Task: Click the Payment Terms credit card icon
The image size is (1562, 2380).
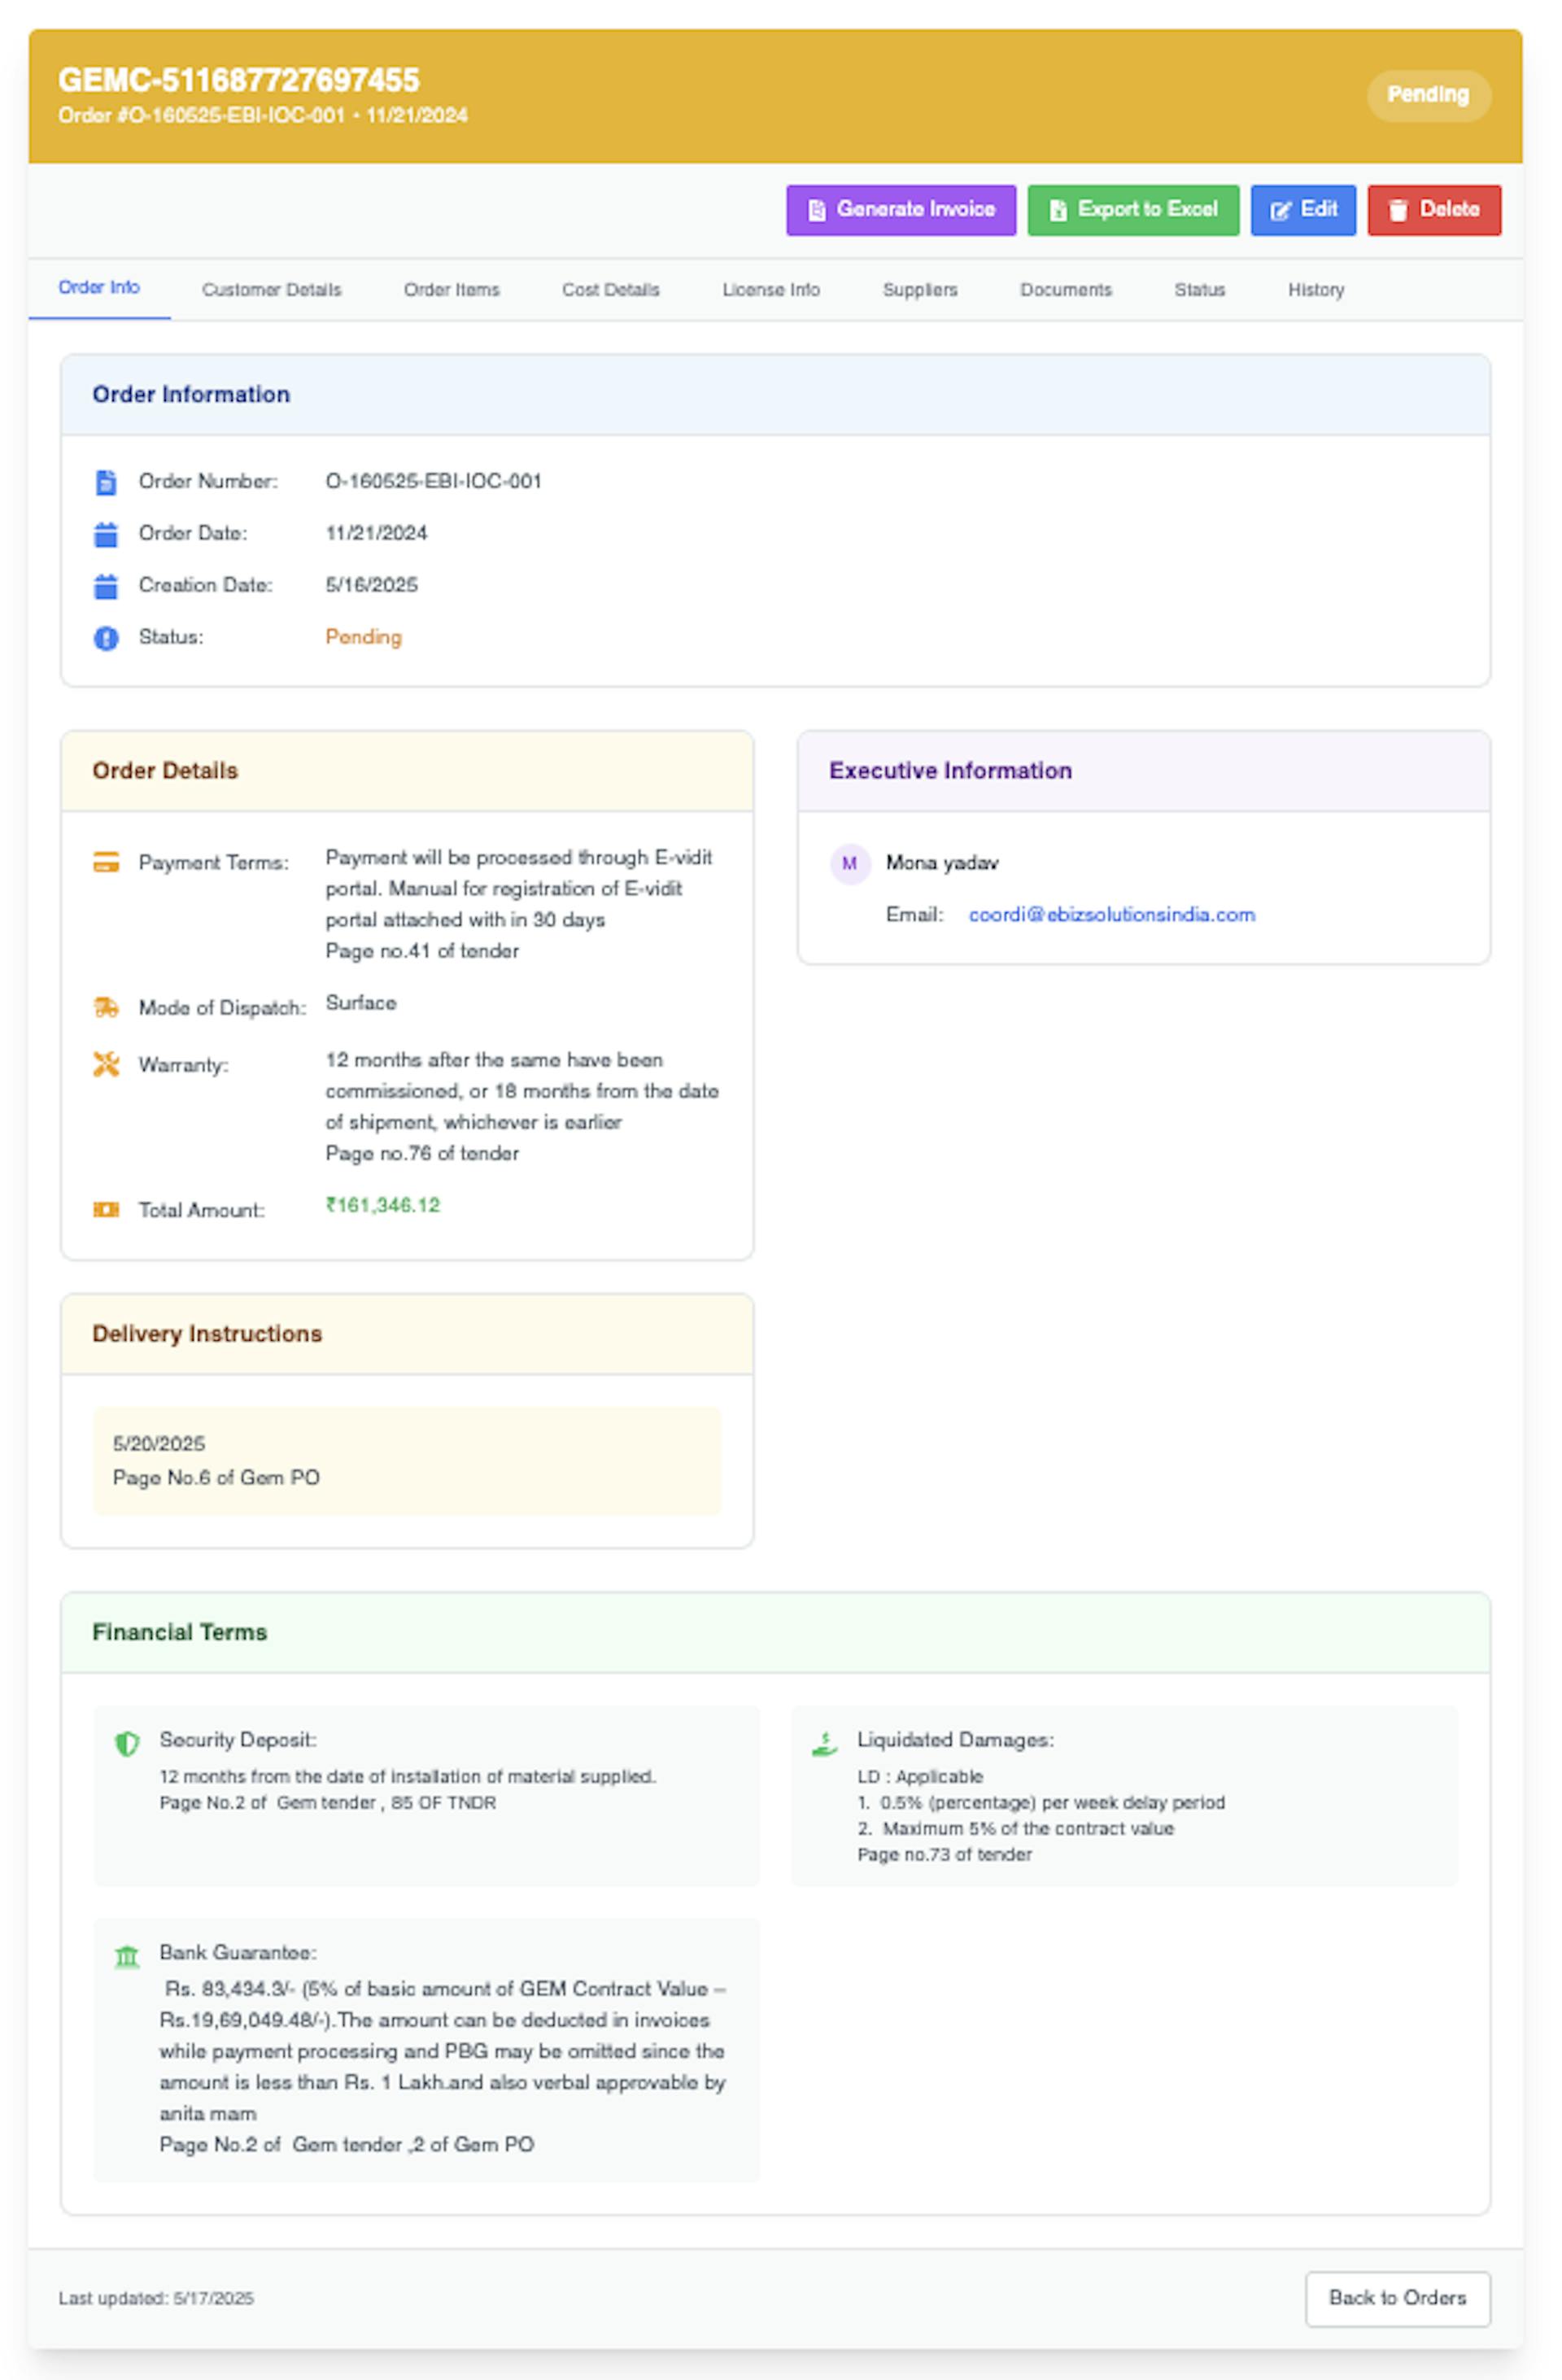Action: (x=105, y=862)
